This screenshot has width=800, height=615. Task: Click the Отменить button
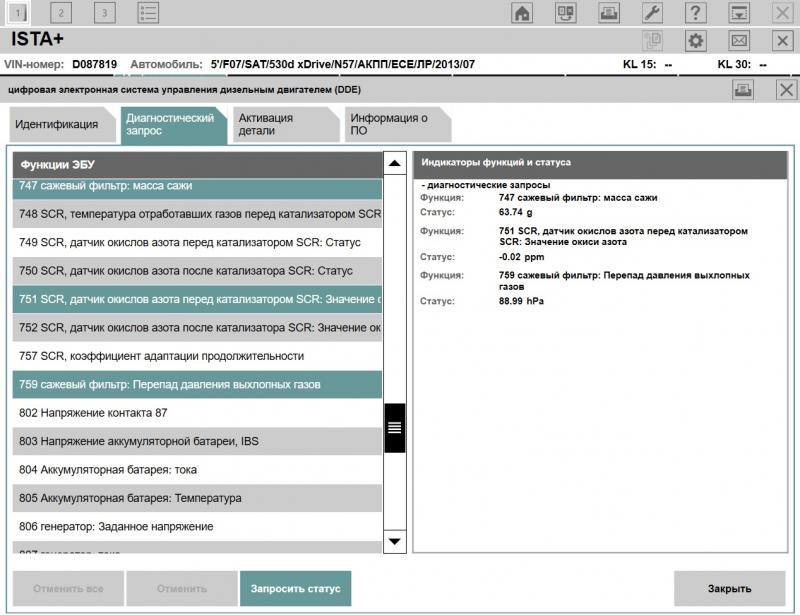[x=182, y=588]
